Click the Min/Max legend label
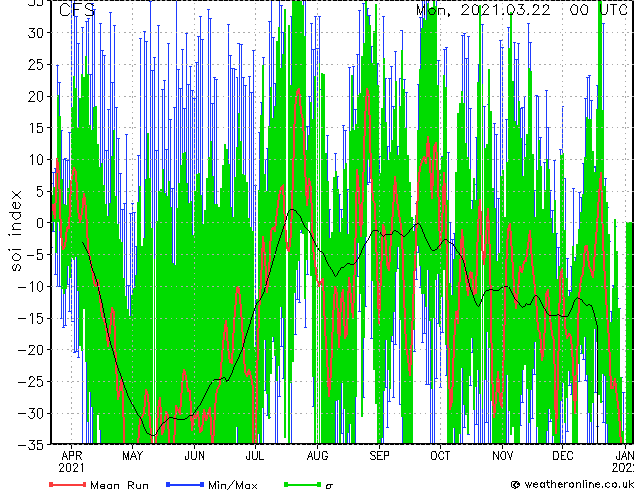 (232, 485)
